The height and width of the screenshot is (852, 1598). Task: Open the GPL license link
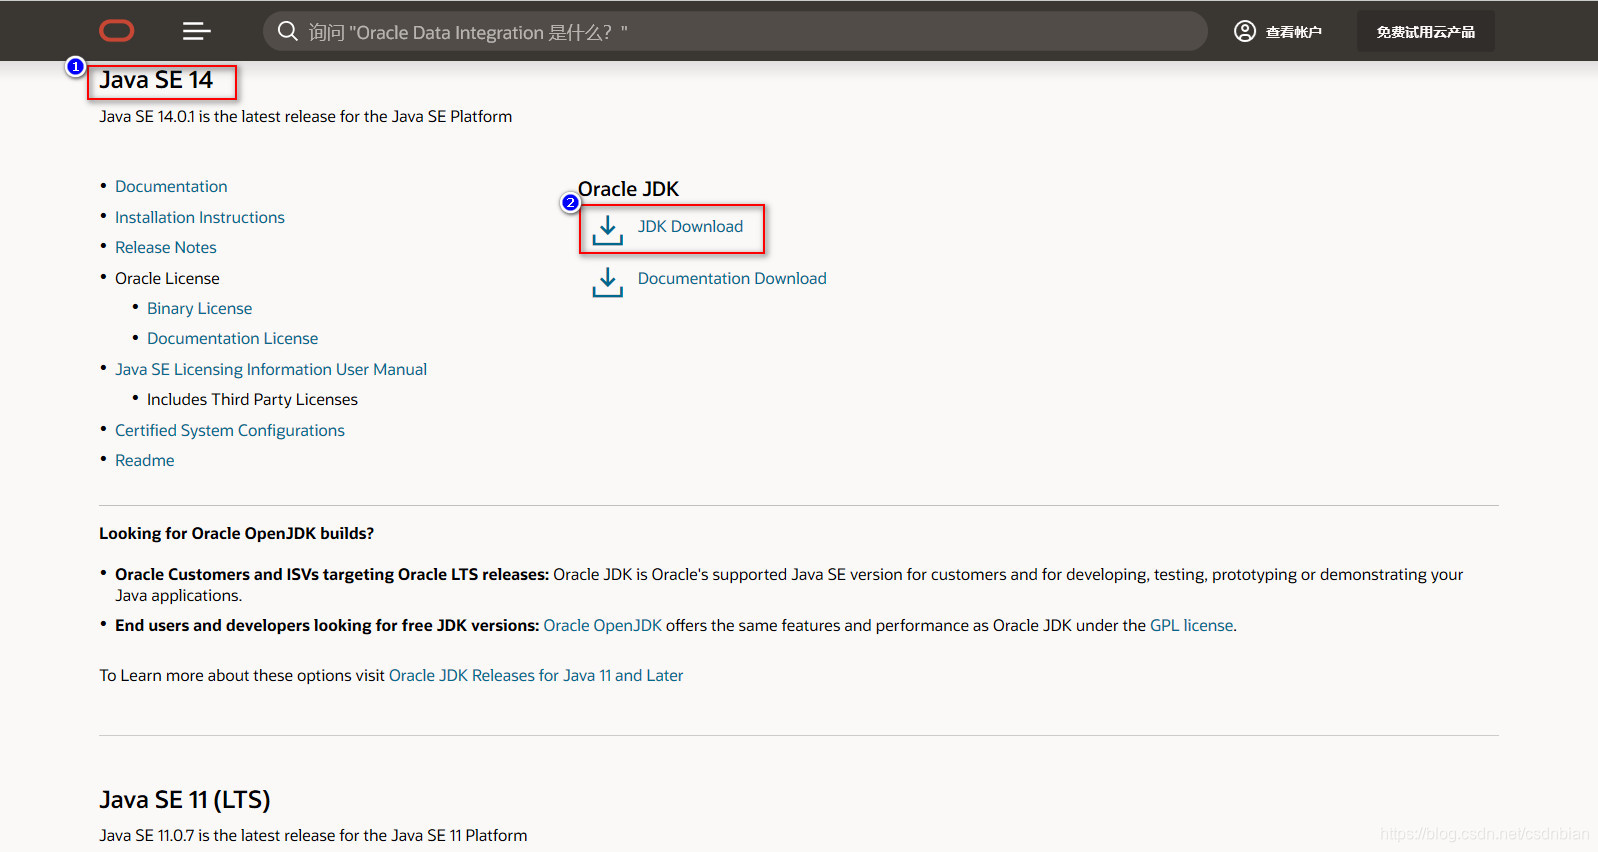(x=1192, y=625)
